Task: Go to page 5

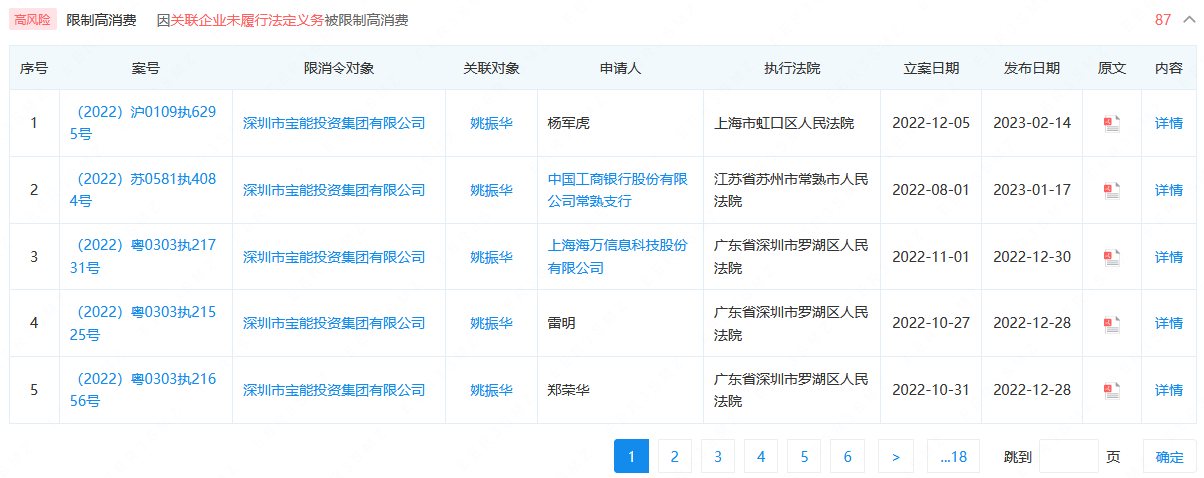Action: click(x=804, y=456)
